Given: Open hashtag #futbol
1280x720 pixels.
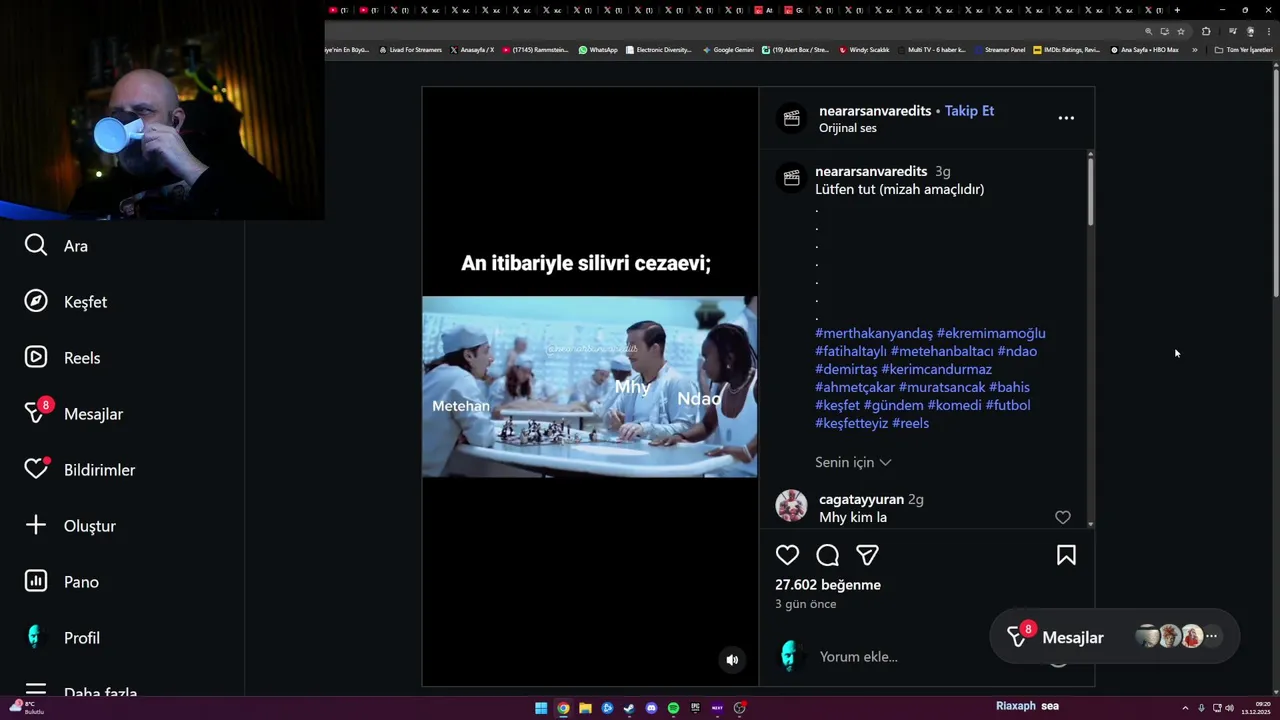Looking at the screenshot, I should (1008, 405).
